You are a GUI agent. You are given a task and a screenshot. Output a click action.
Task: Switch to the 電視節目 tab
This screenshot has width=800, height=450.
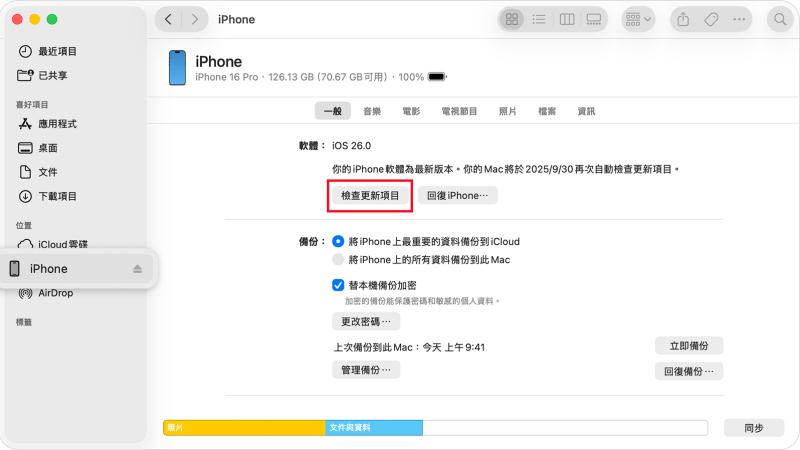click(x=459, y=111)
